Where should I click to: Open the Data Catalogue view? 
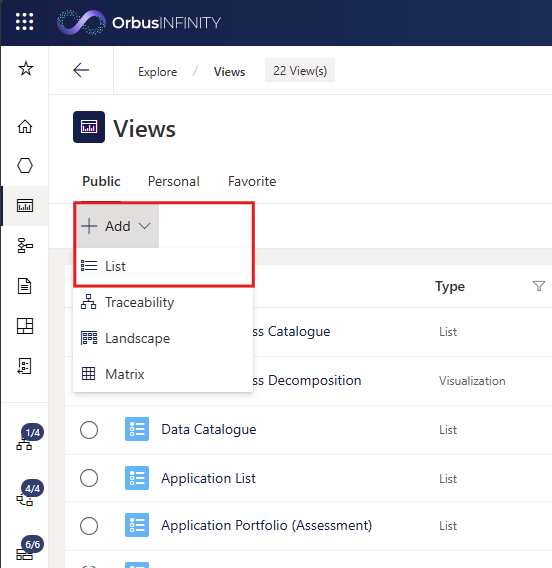coord(209,430)
